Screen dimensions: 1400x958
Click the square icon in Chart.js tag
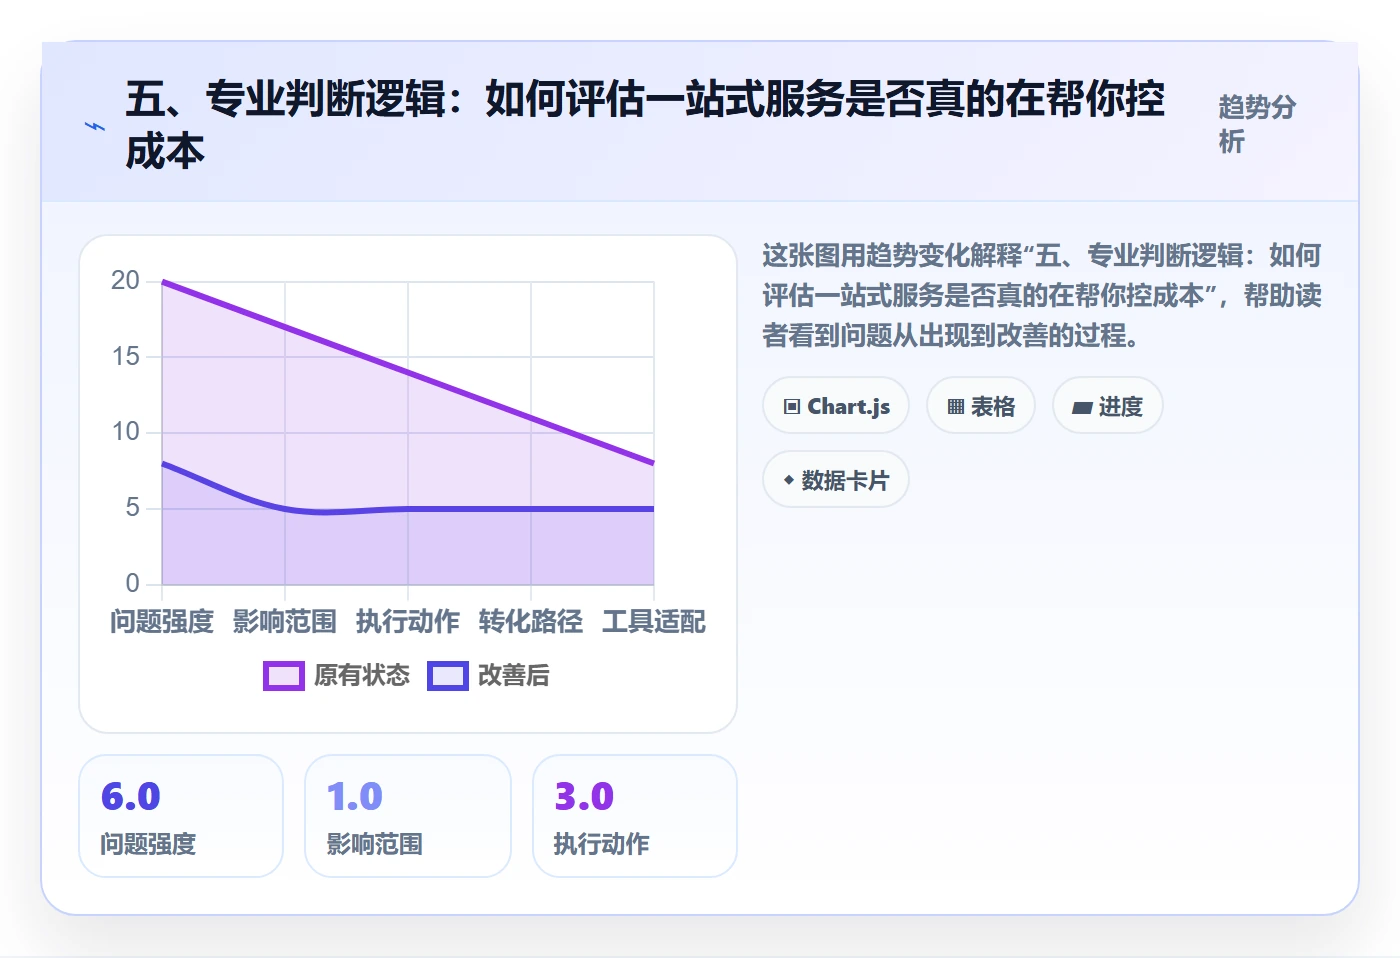(792, 407)
